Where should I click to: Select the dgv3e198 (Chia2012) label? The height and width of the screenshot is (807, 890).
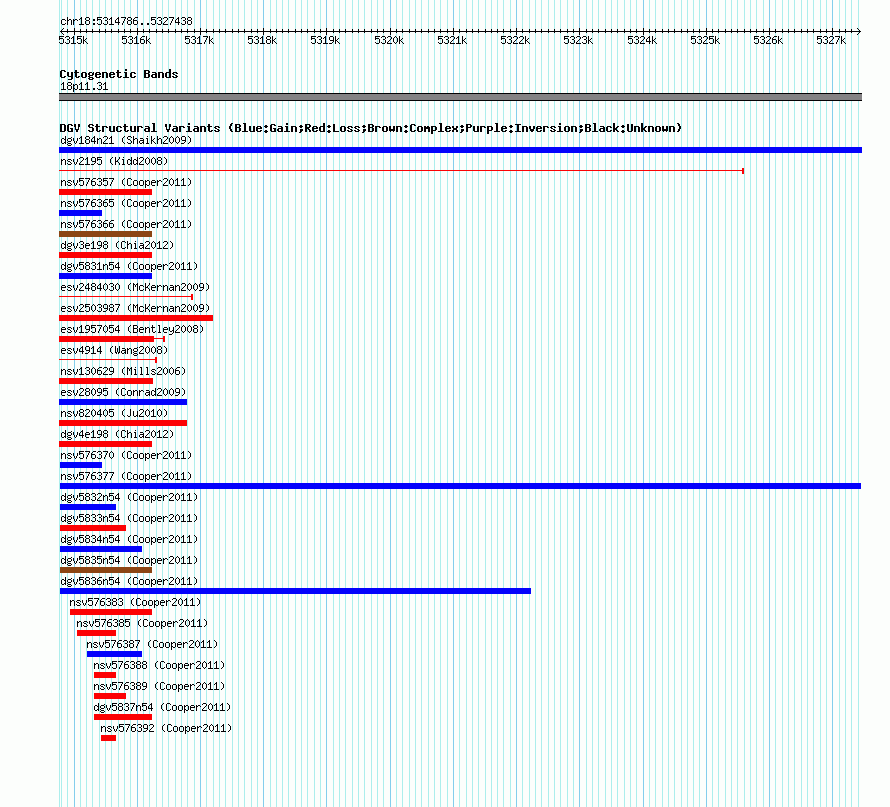pos(117,245)
